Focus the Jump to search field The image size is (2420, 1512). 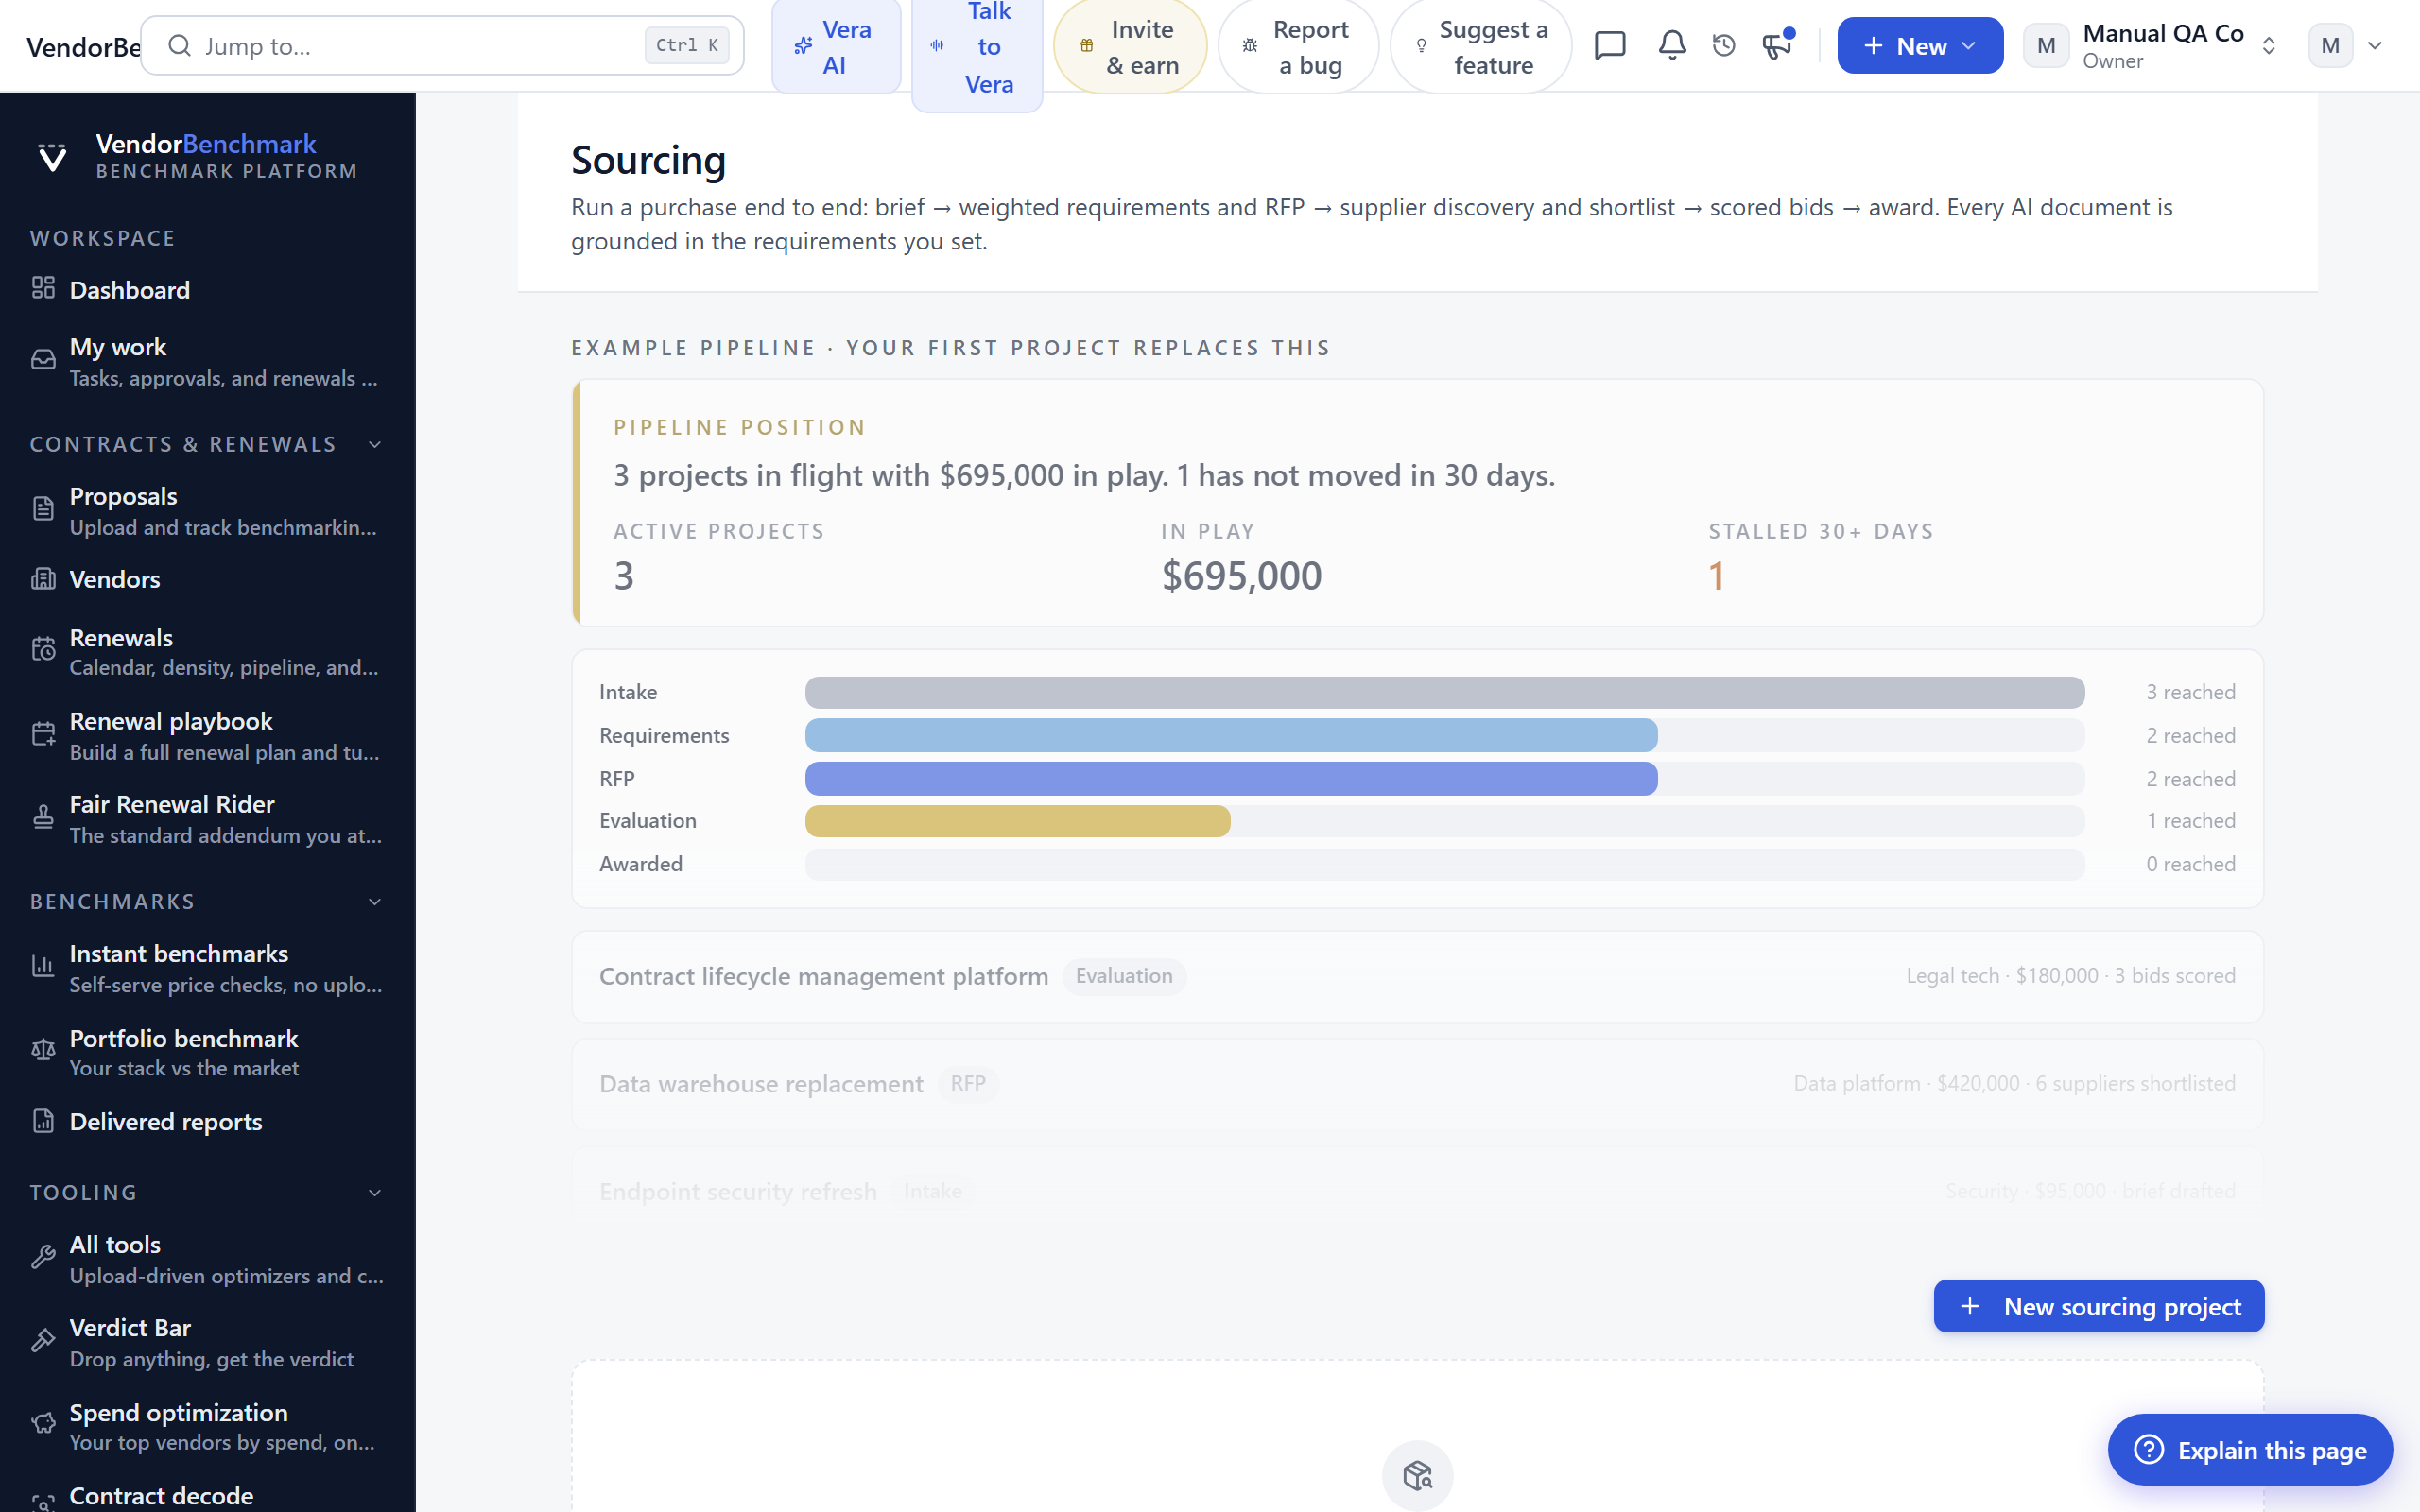pyautogui.click(x=442, y=46)
